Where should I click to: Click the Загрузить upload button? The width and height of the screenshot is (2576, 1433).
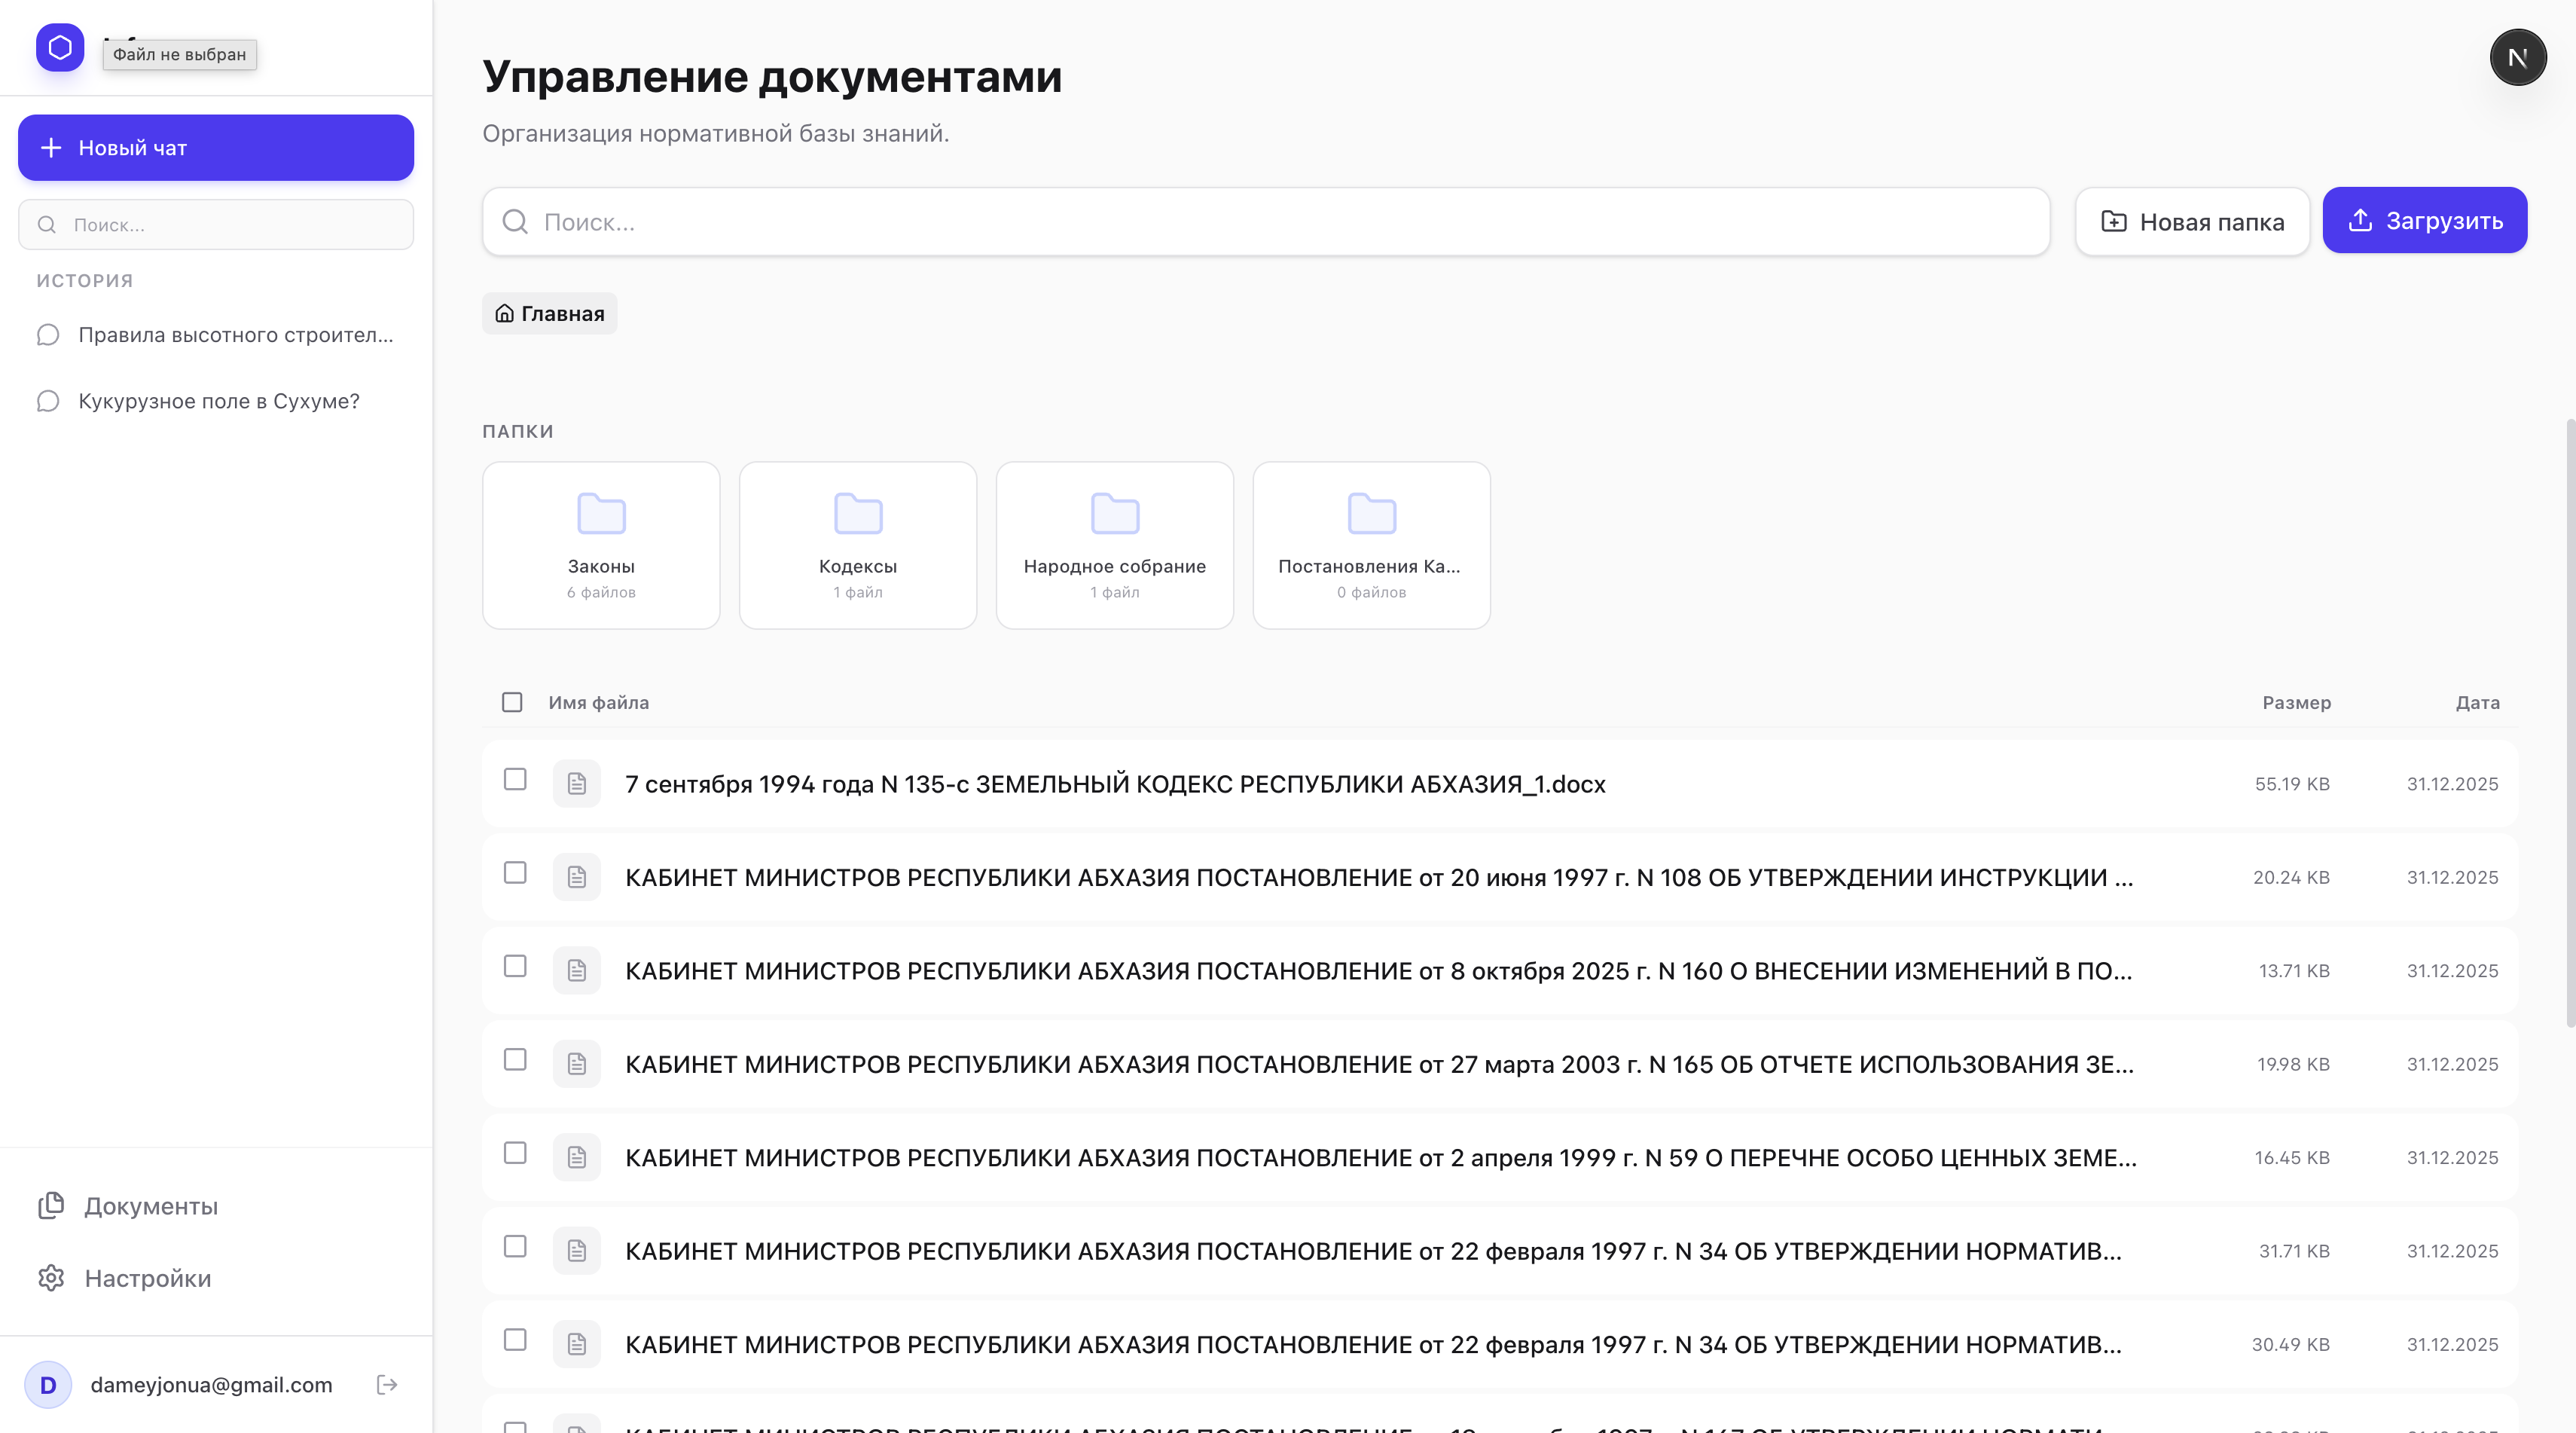2424,220
